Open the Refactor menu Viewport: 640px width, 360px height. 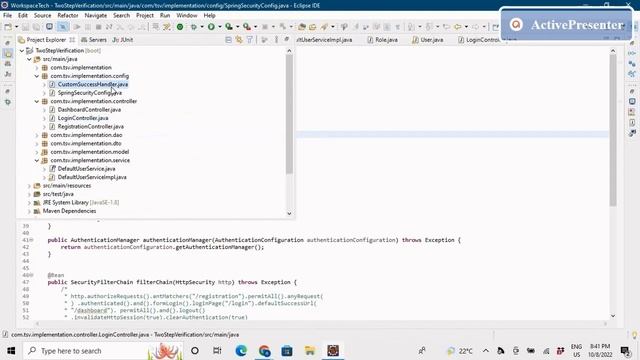[68, 15]
